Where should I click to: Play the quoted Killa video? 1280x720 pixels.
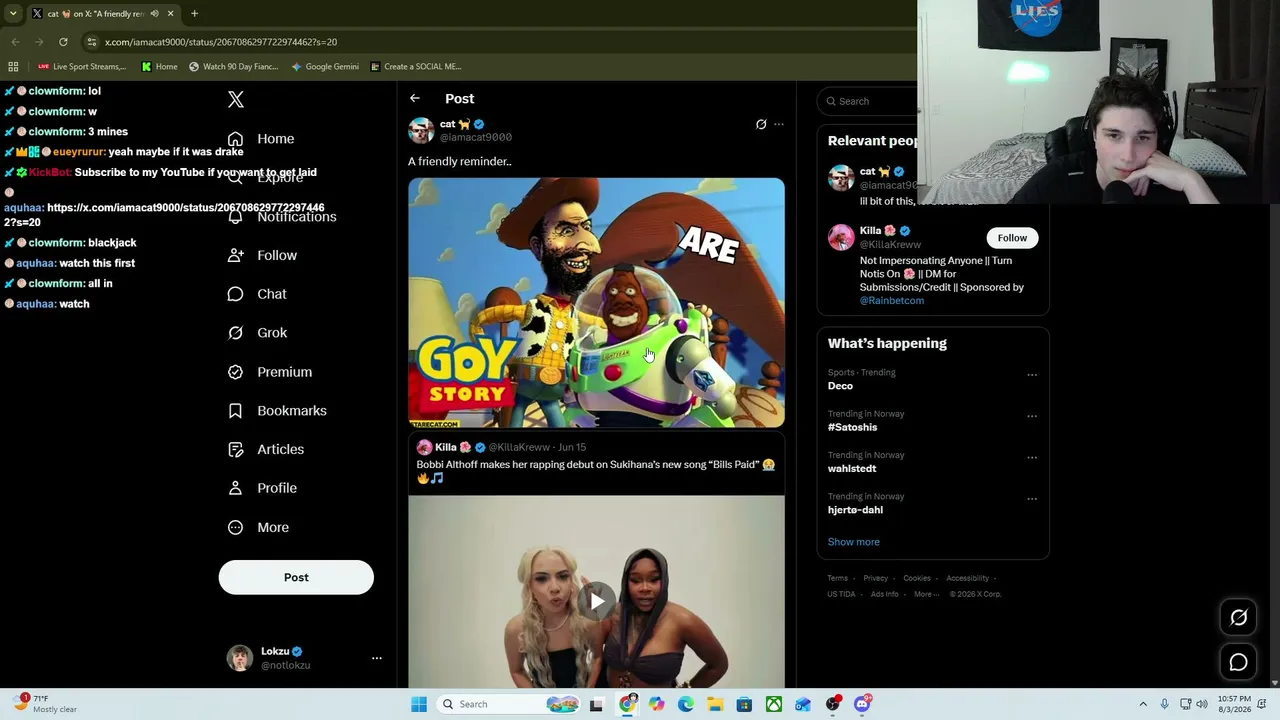click(596, 601)
